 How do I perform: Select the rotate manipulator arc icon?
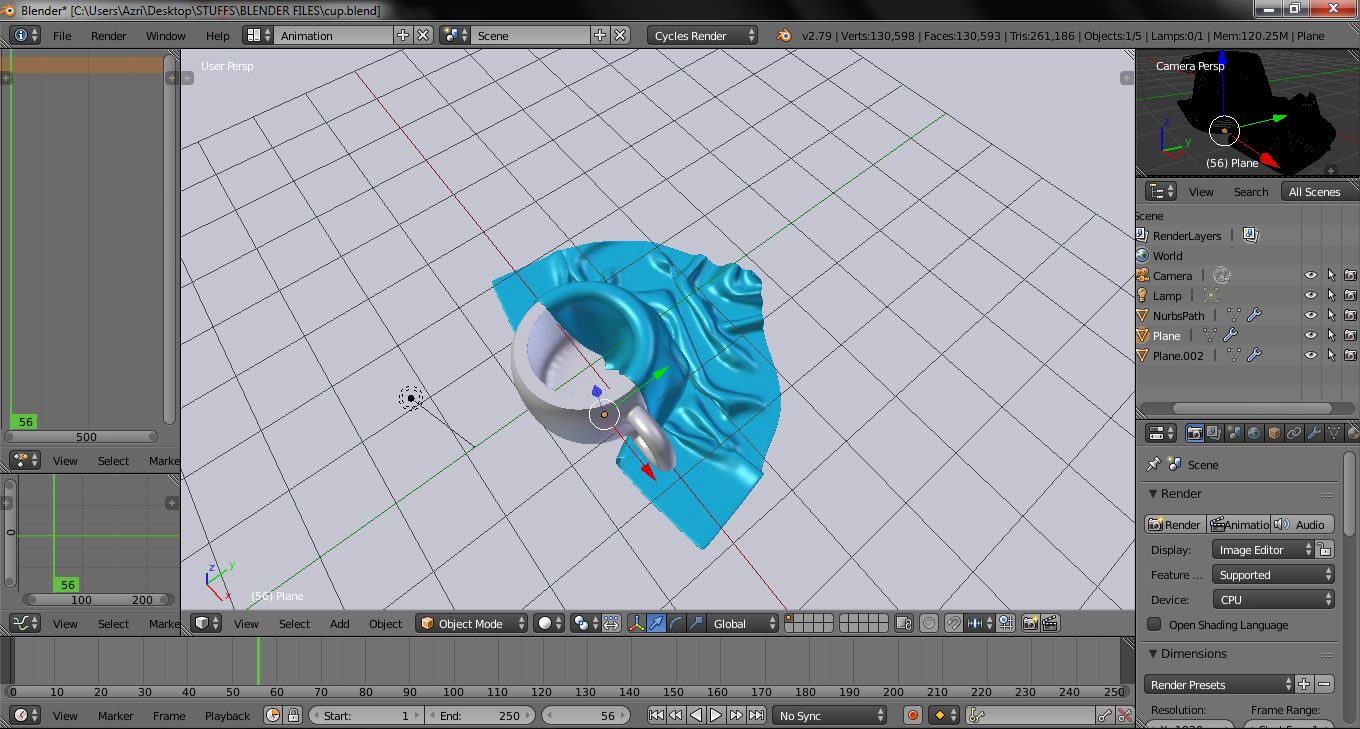pyautogui.click(x=676, y=623)
